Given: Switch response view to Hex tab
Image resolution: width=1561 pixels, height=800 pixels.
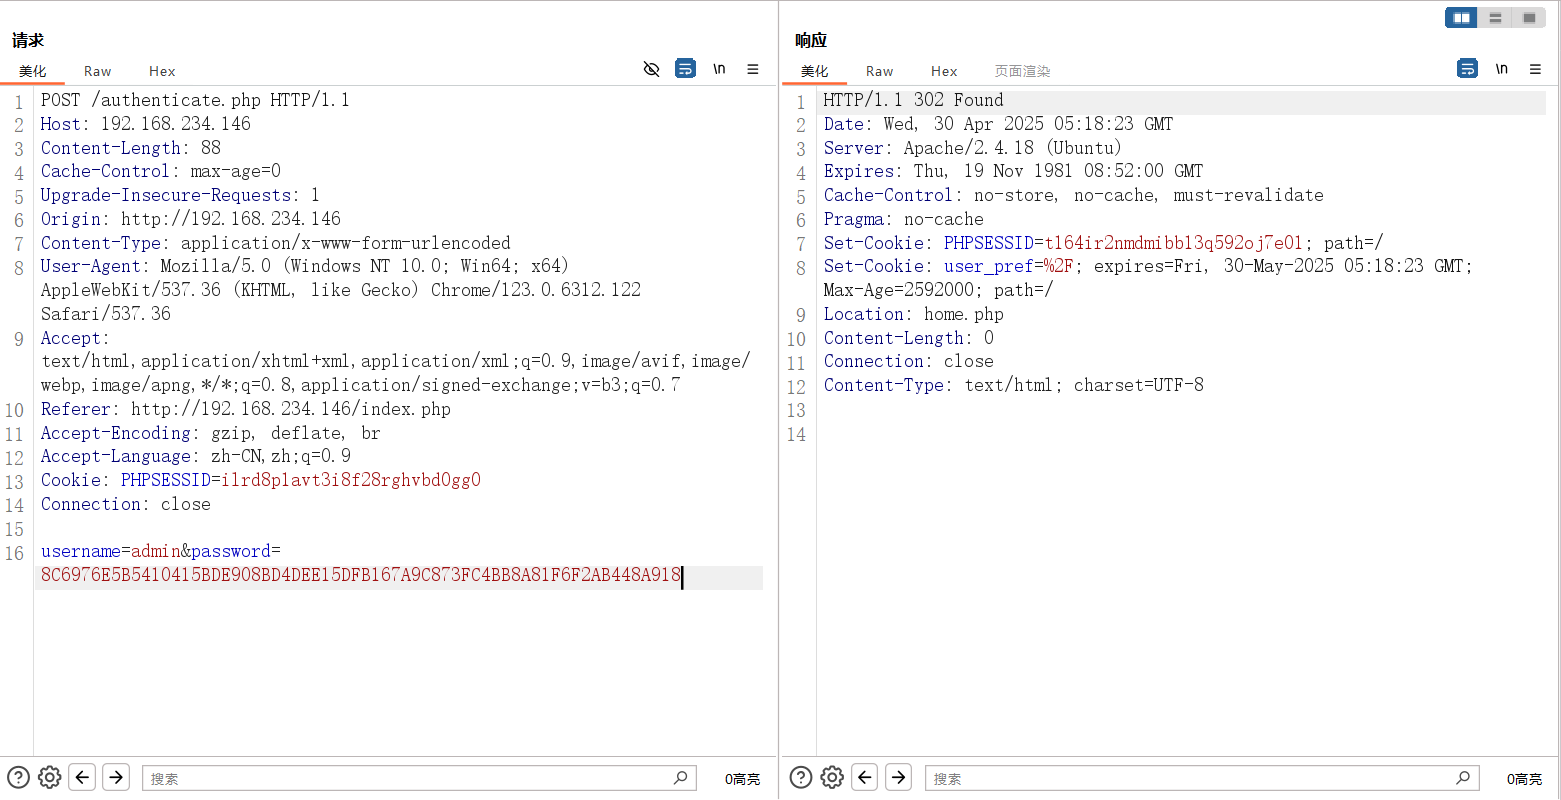Looking at the screenshot, I should 944,72.
